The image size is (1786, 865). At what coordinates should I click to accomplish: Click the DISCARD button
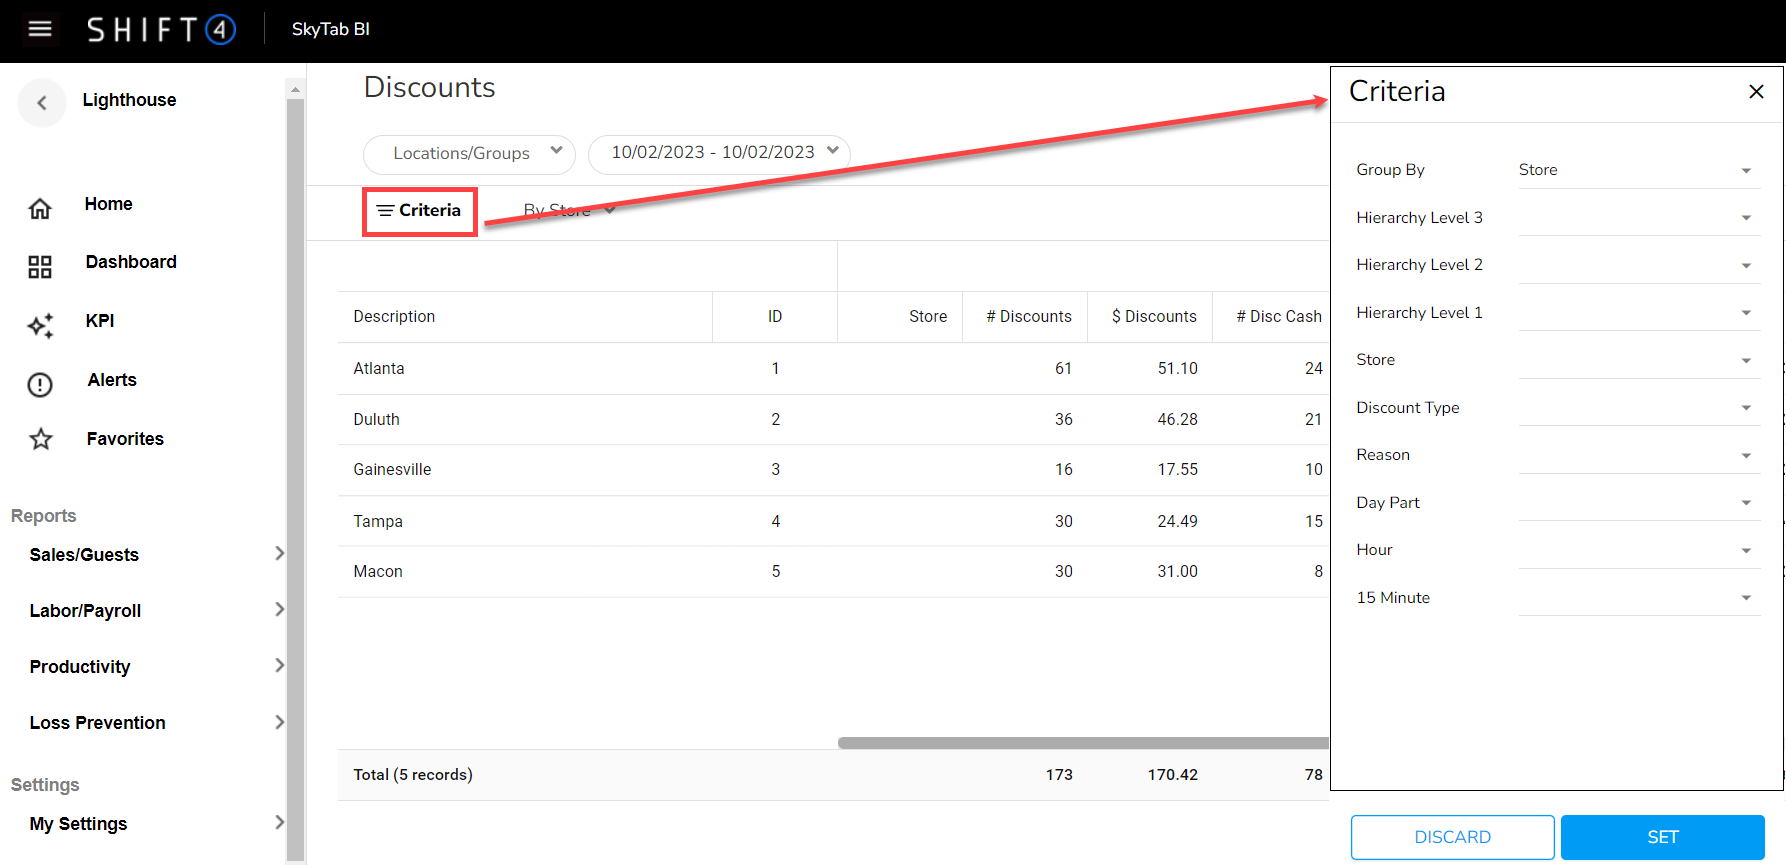1452,837
